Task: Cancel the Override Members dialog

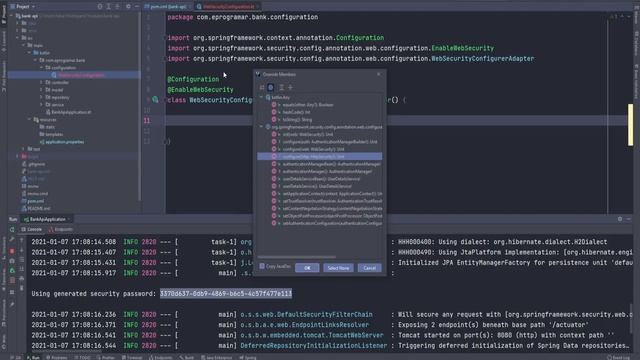Action: click(x=369, y=268)
